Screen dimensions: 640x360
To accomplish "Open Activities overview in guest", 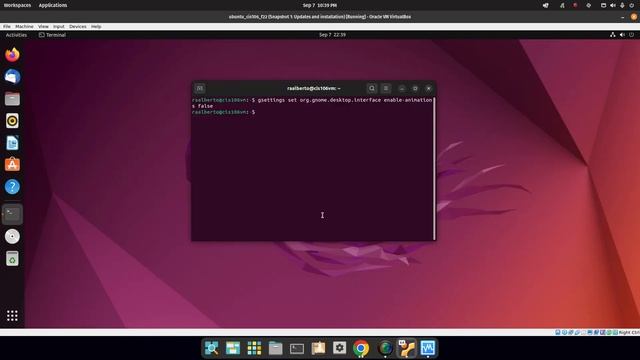I will point(16,35).
